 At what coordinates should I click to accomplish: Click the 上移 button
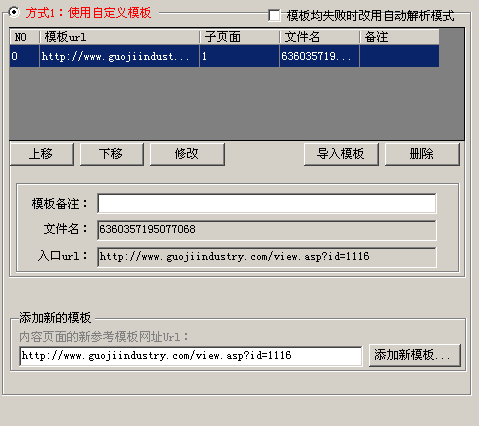pos(42,154)
